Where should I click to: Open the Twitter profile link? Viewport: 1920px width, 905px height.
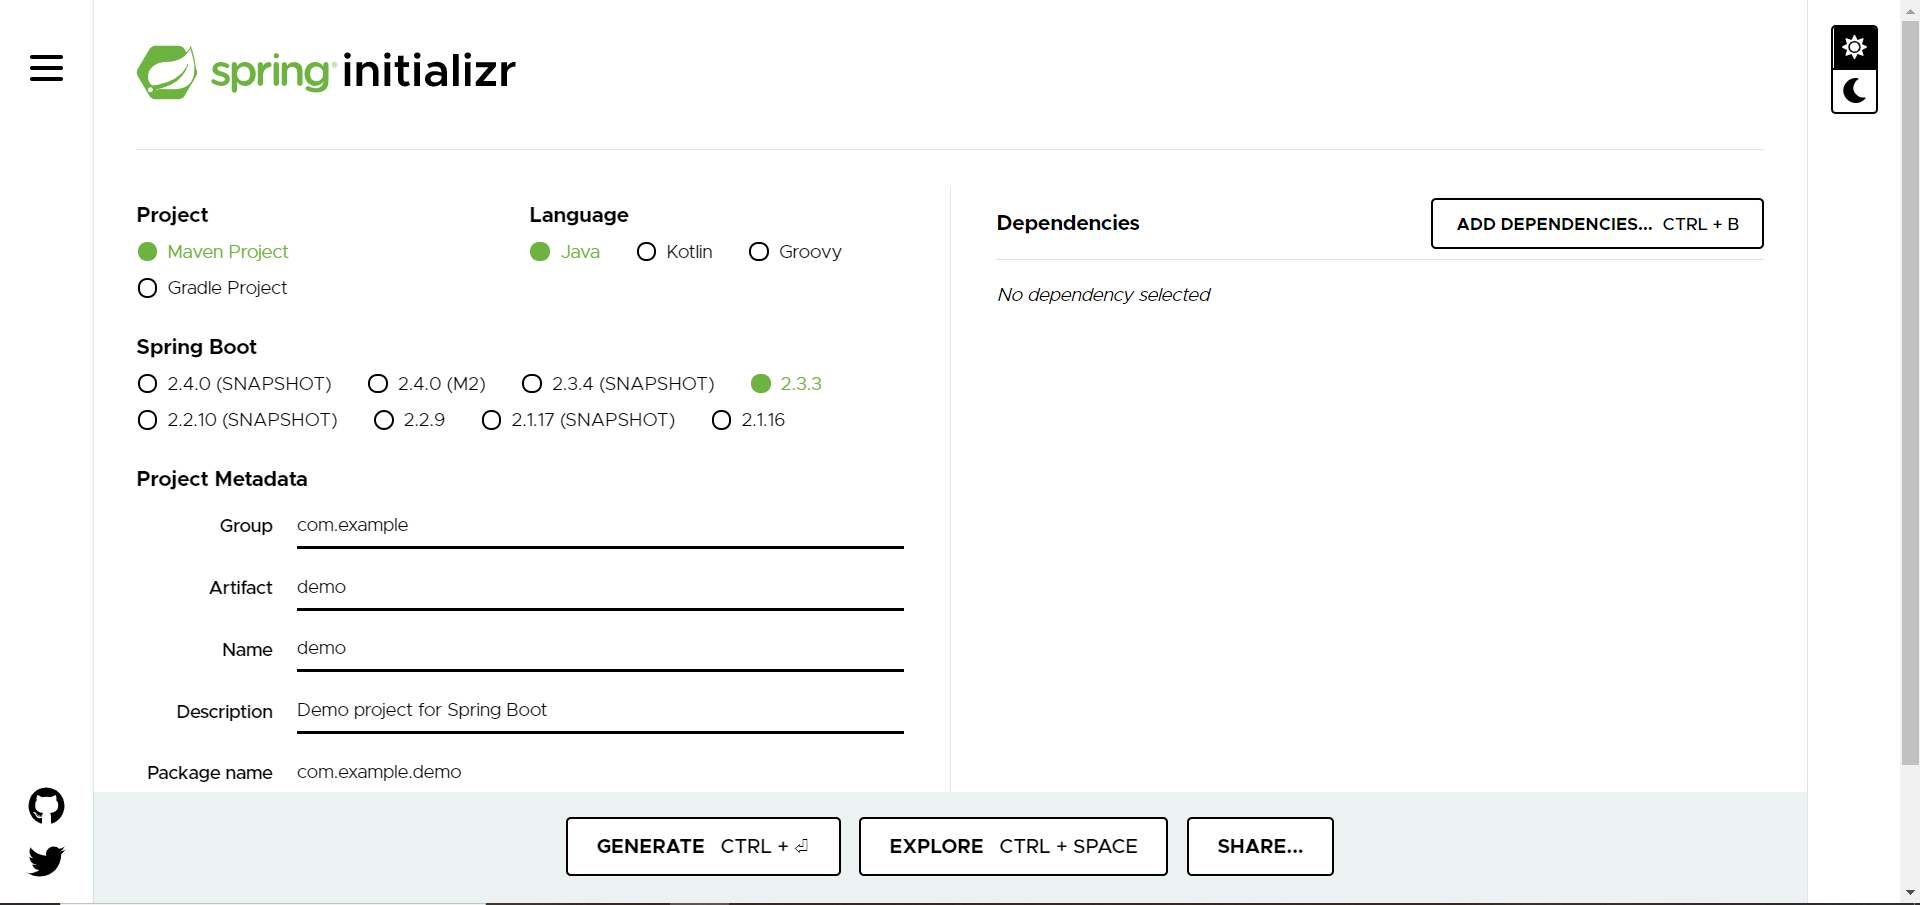click(46, 860)
